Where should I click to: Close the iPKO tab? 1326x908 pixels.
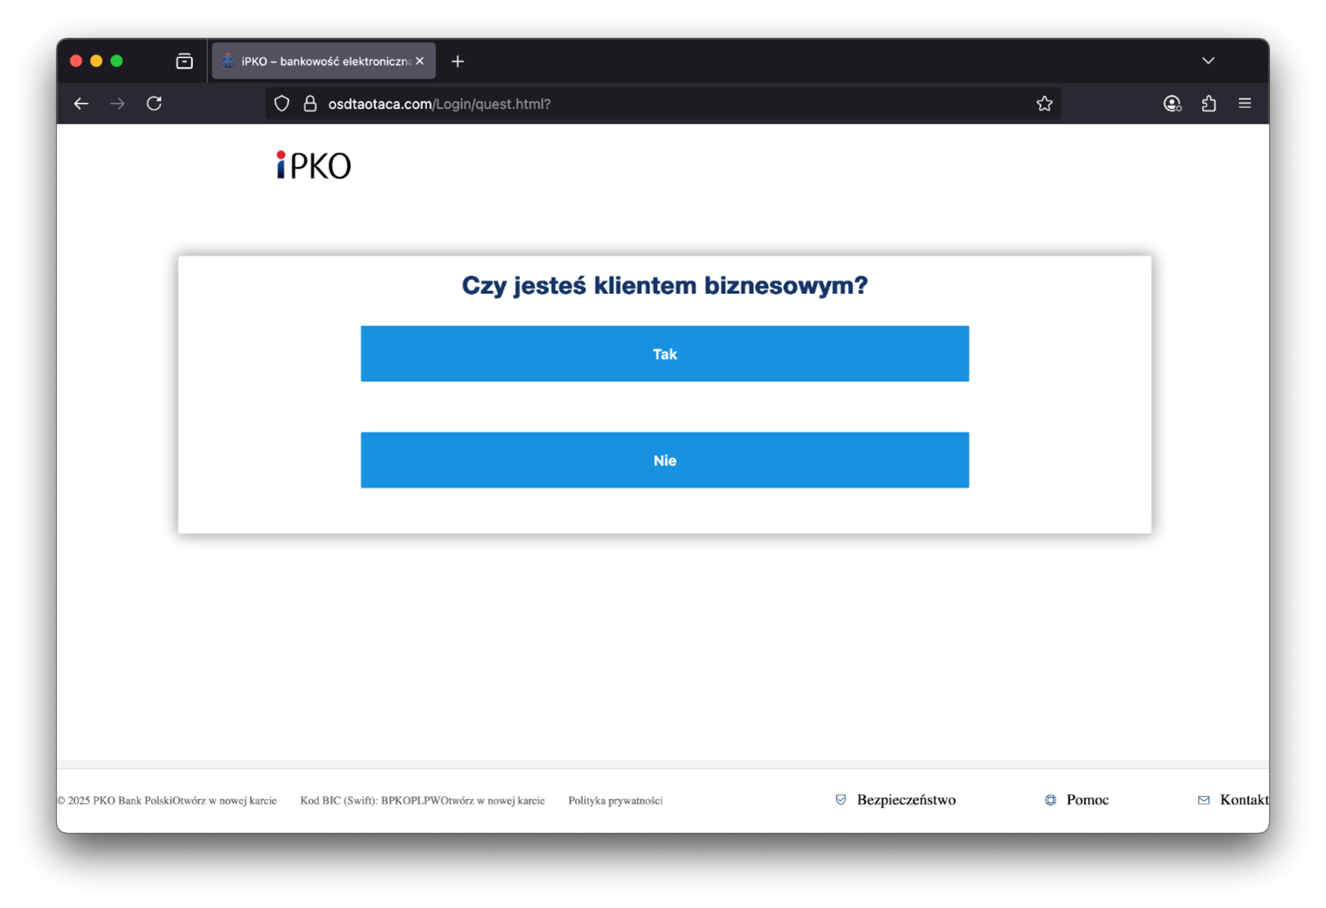click(x=420, y=61)
